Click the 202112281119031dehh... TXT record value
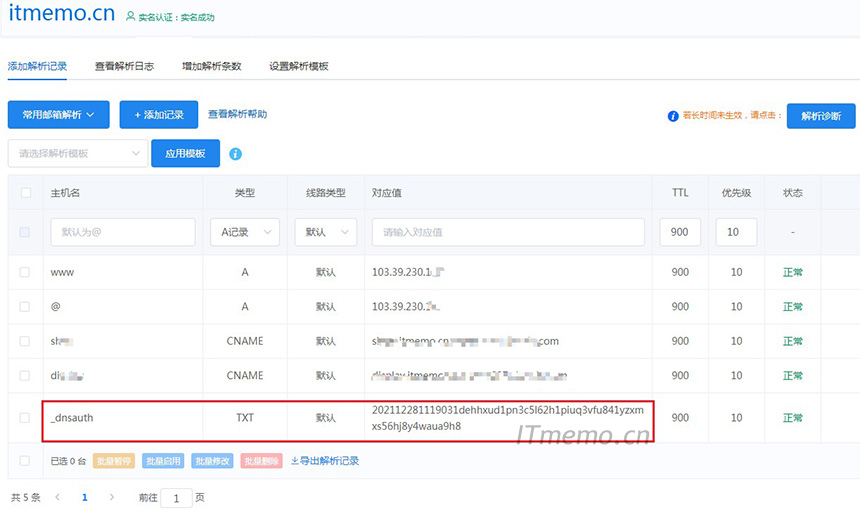 508,418
